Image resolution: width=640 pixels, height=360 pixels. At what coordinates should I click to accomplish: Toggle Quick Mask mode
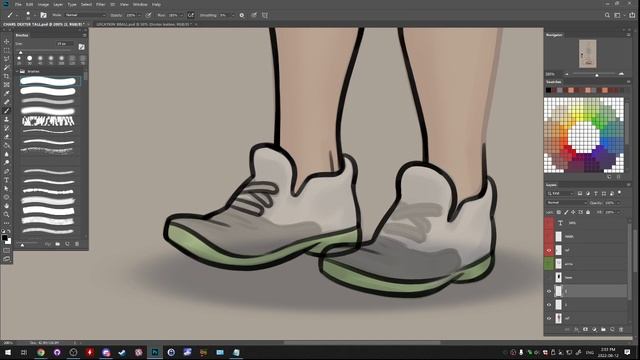[x=7, y=250]
